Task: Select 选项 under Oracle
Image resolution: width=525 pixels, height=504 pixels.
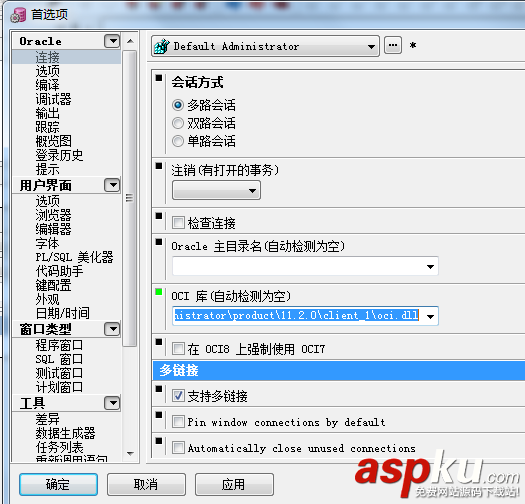Action: pos(48,71)
